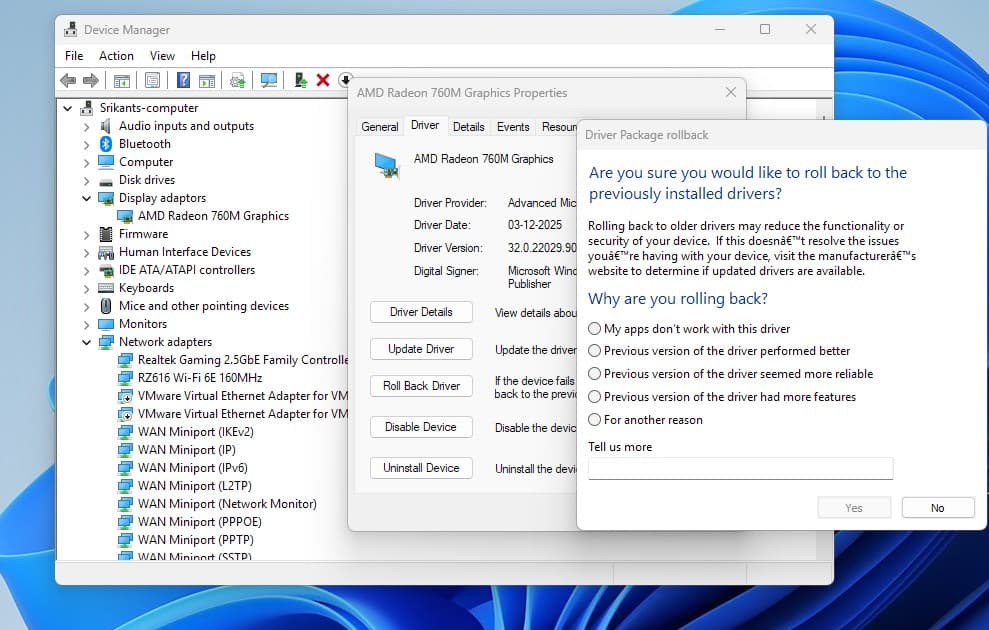The image size is (989, 630).
Task: Collapse the Display adaptors node
Action: [x=86, y=198]
